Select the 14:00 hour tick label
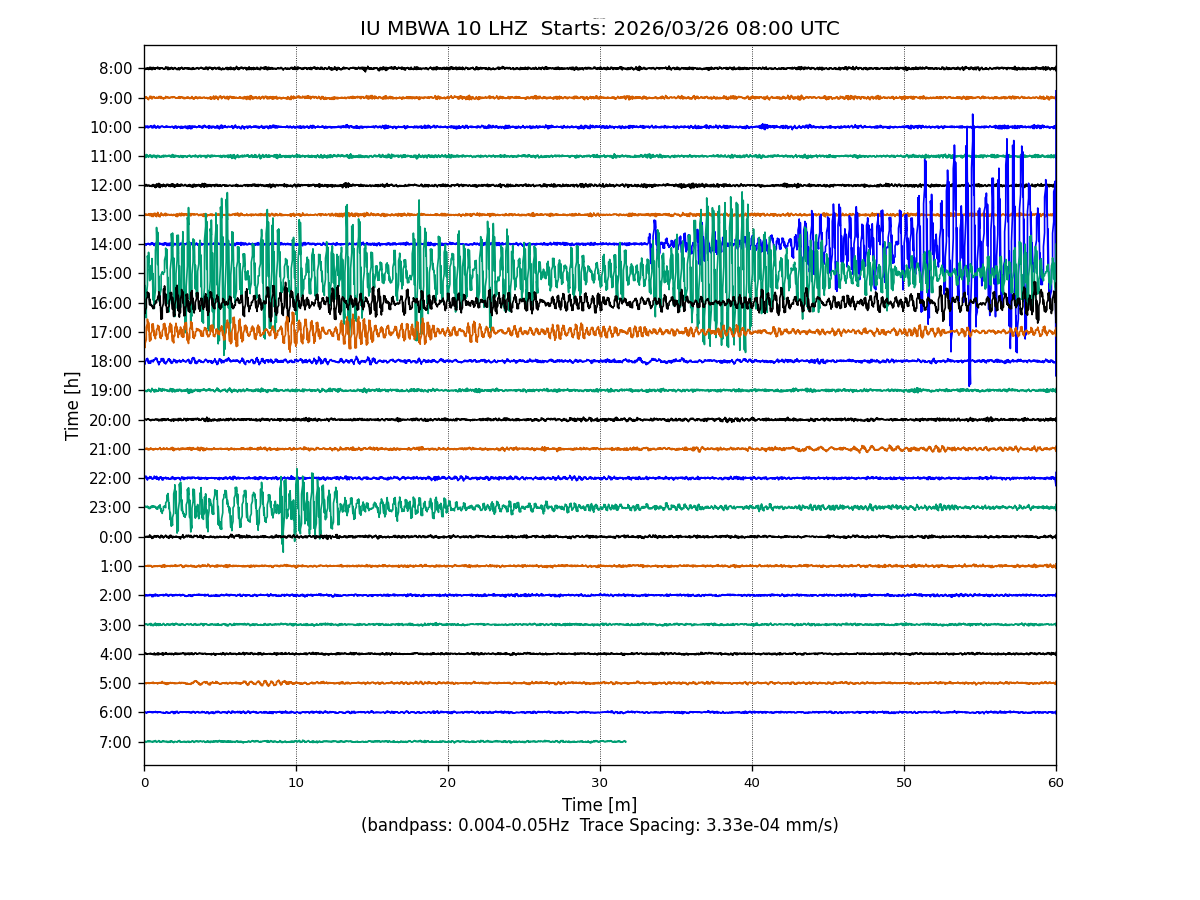 [111, 244]
